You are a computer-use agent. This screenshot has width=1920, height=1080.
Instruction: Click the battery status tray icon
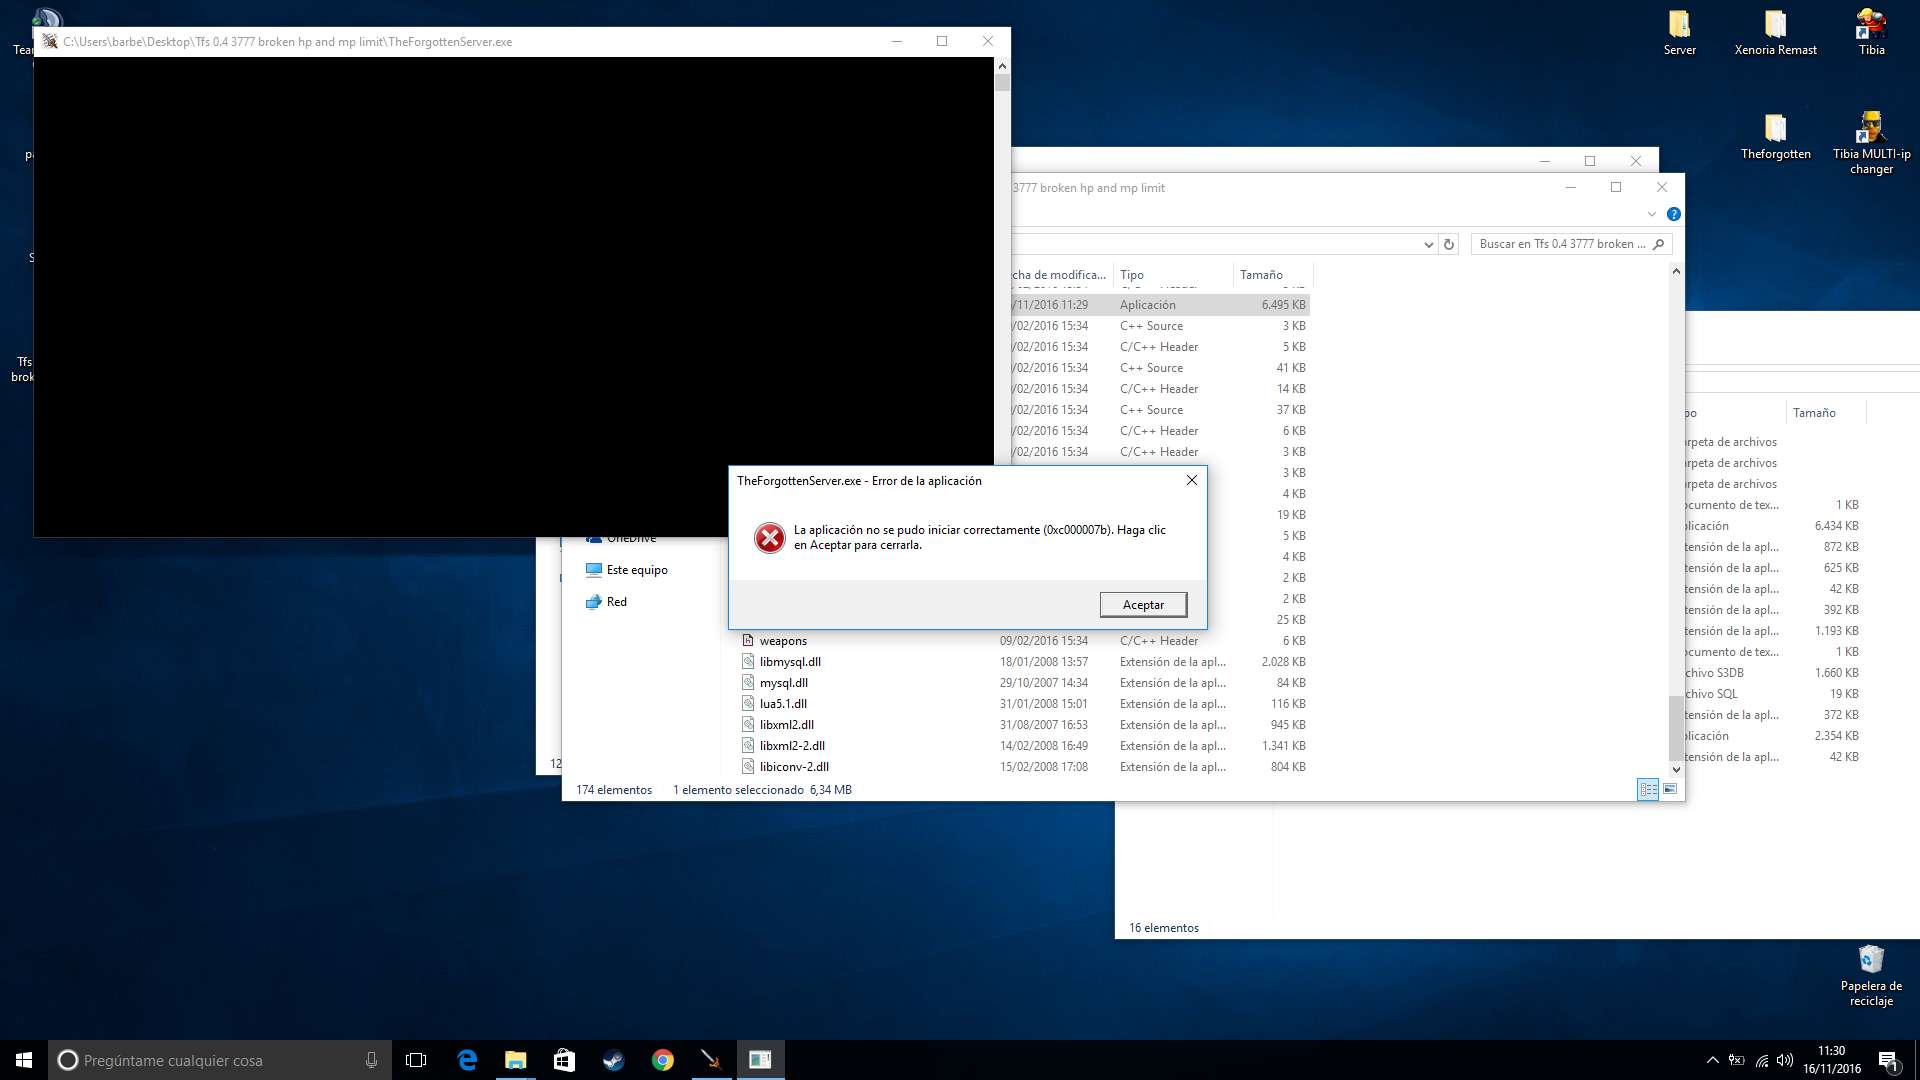[x=1737, y=1060]
